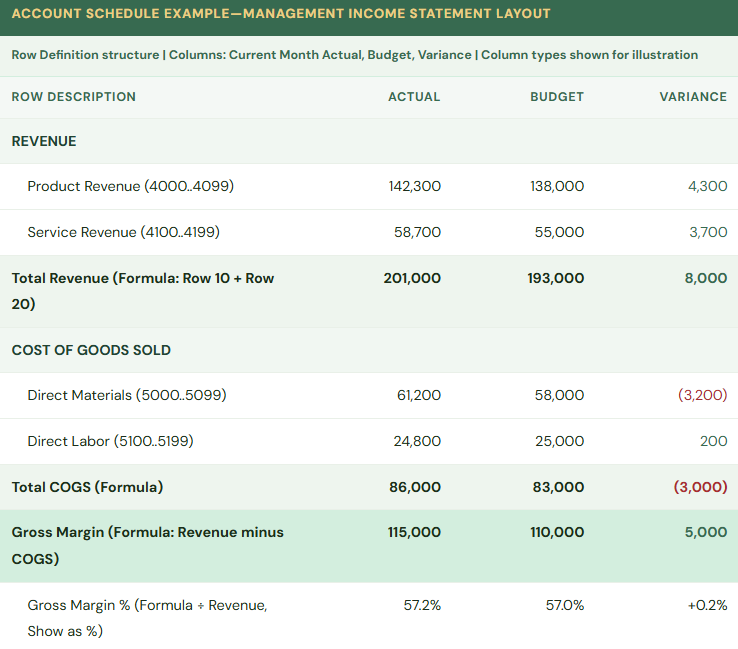Viewport: 738px width, 649px height.
Task: Click the Product Revenue actual value 142,300
Action: (x=414, y=186)
